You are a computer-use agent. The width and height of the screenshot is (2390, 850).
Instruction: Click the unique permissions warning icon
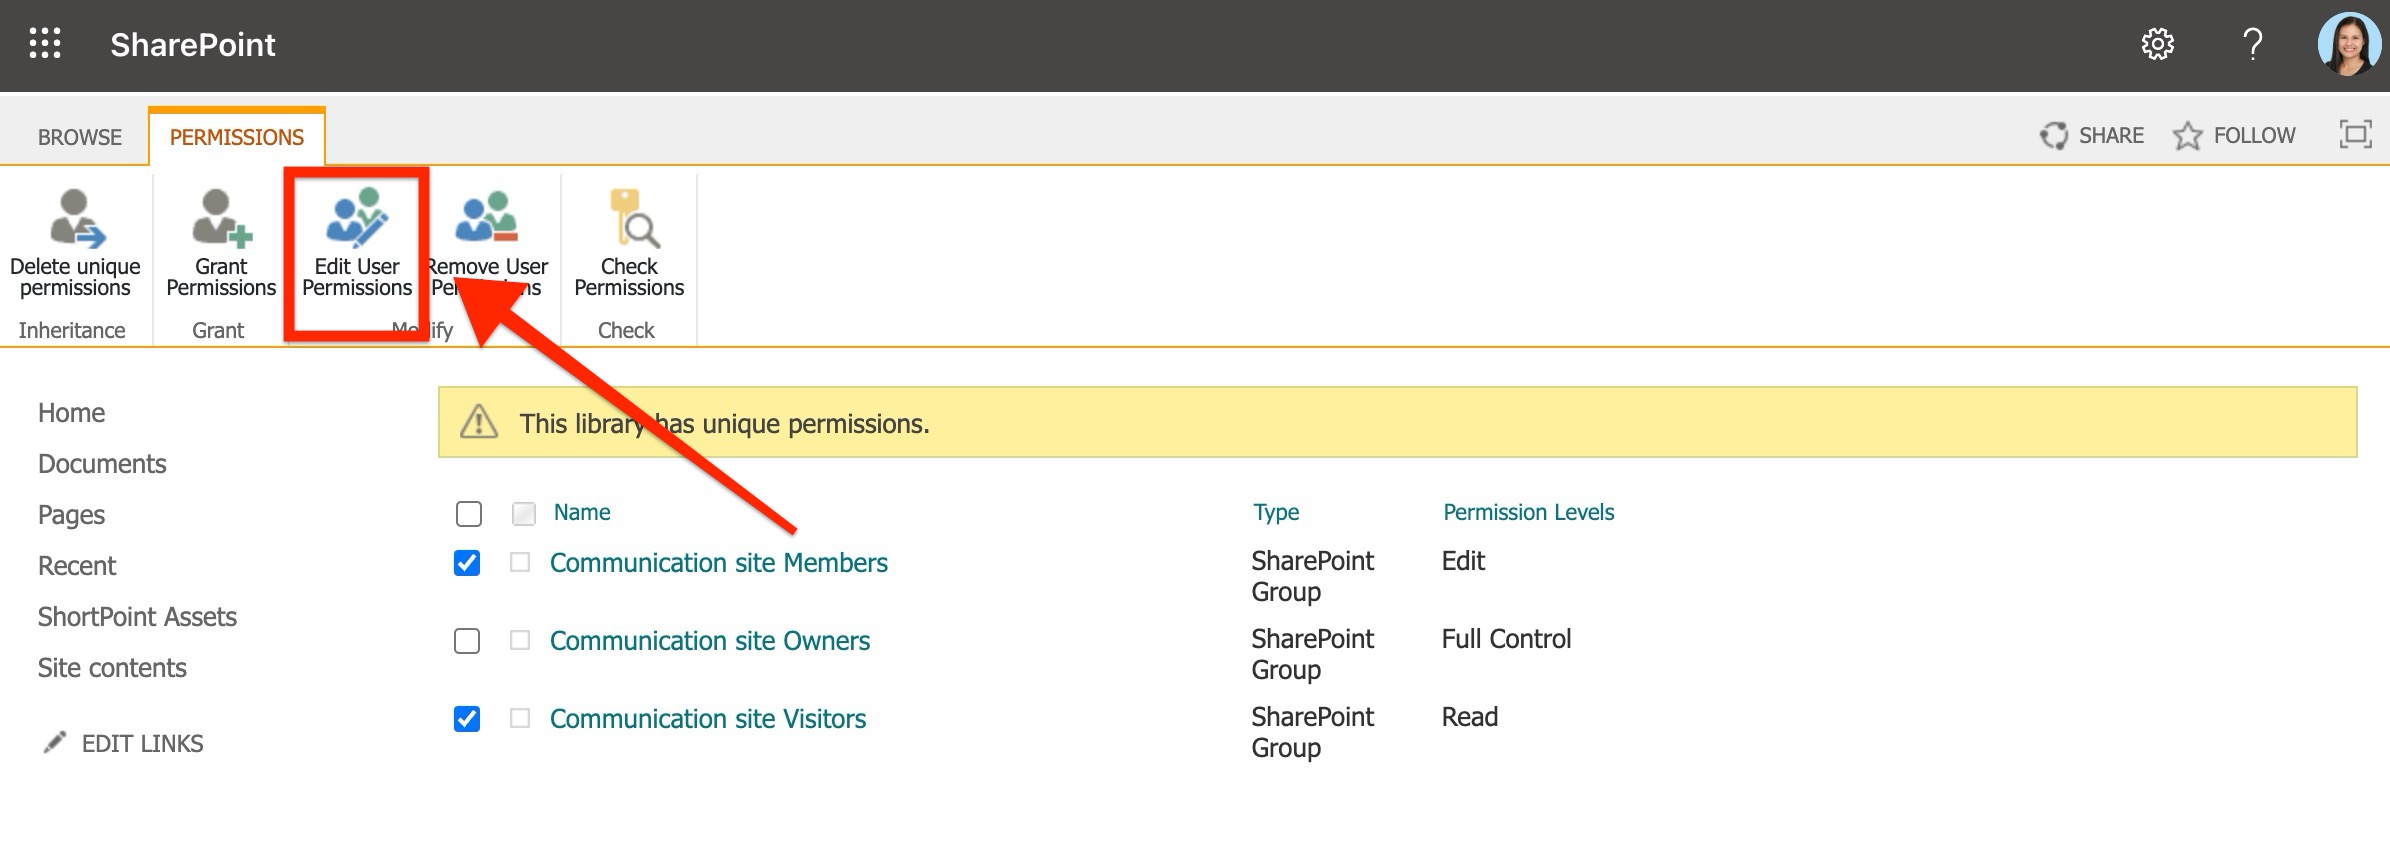tap(478, 422)
